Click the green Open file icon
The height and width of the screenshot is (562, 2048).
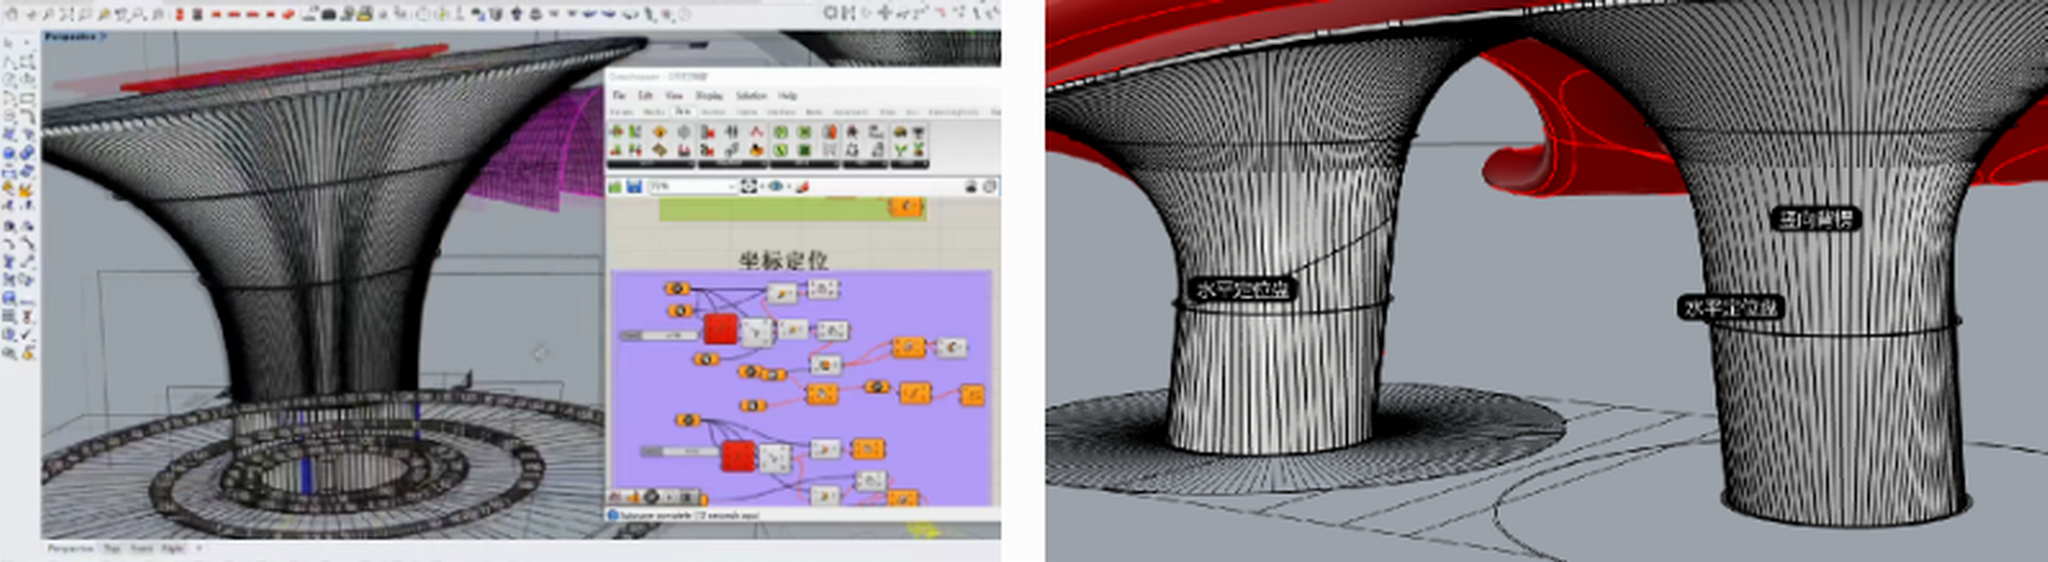(616, 187)
